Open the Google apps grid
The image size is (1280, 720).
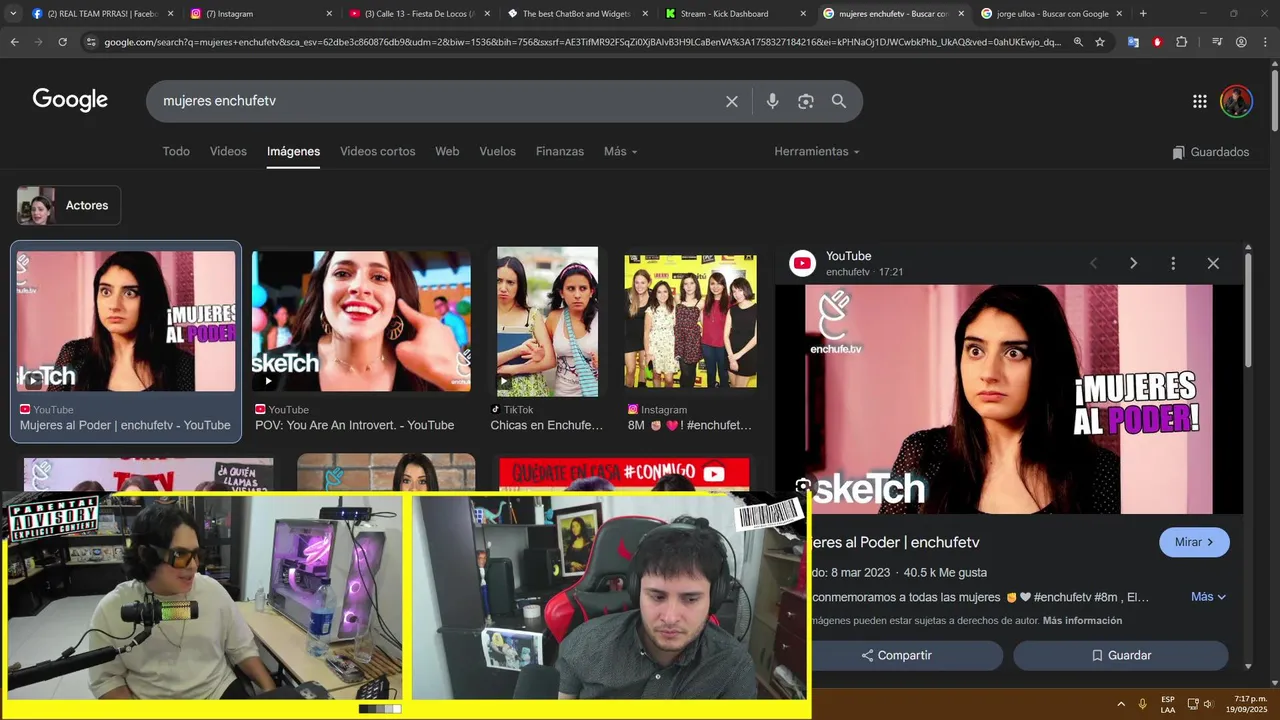tap(1200, 101)
